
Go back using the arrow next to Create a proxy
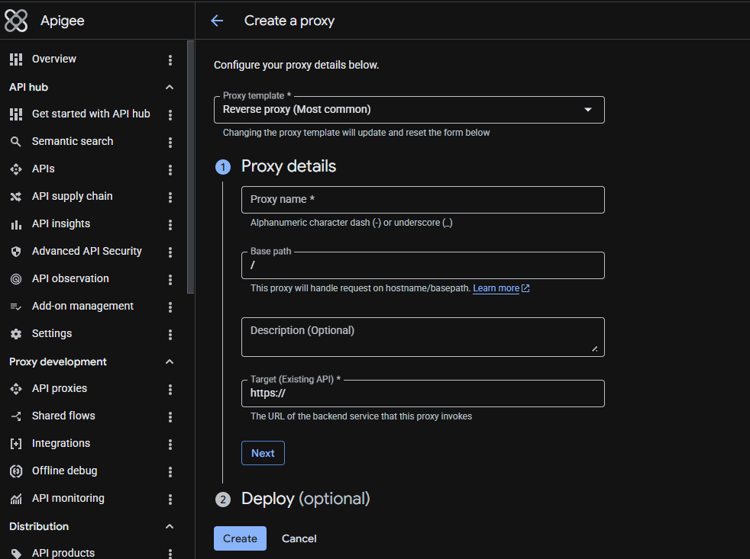pos(217,21)
